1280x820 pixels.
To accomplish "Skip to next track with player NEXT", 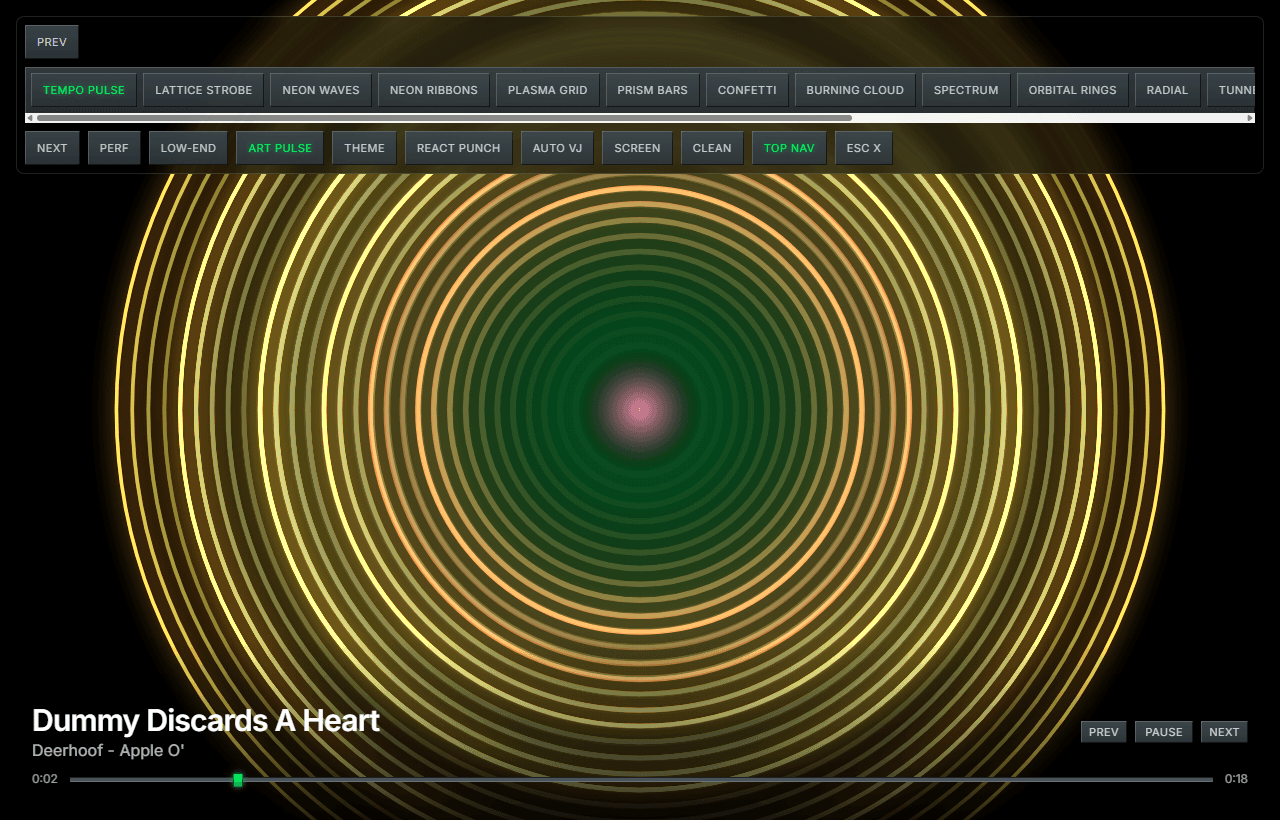I will point(1224,732).
